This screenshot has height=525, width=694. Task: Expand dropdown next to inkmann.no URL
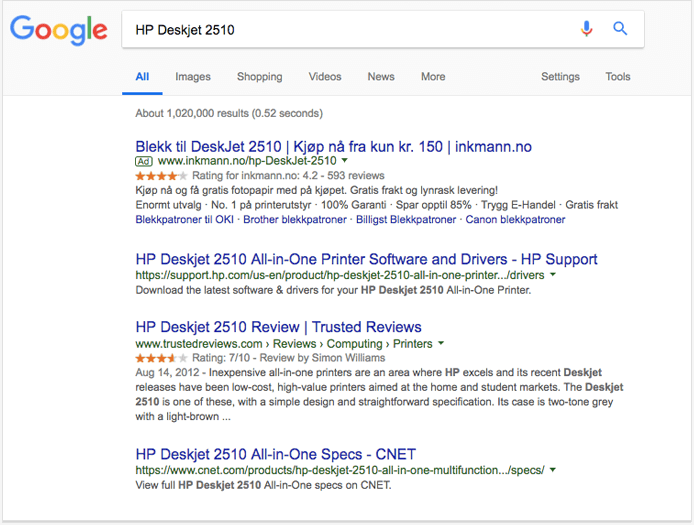pyautogui.click(x=345, y=160)
